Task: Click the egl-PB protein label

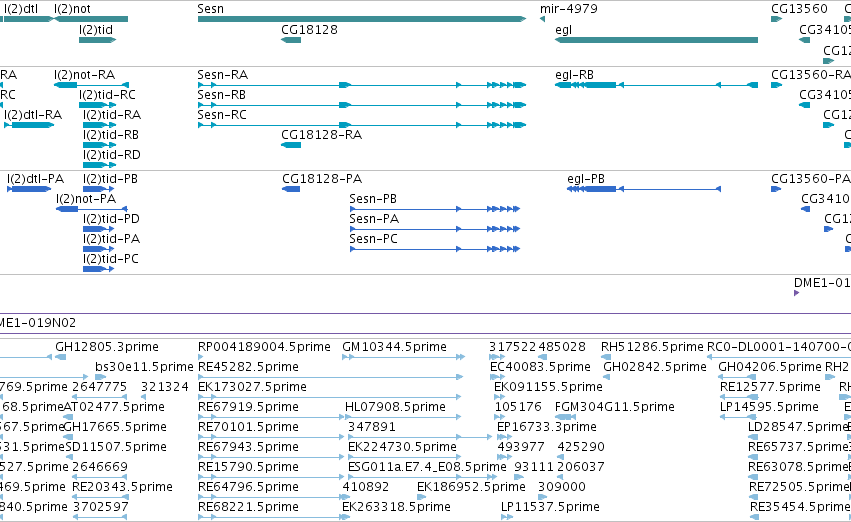Action: click(586, 179)
